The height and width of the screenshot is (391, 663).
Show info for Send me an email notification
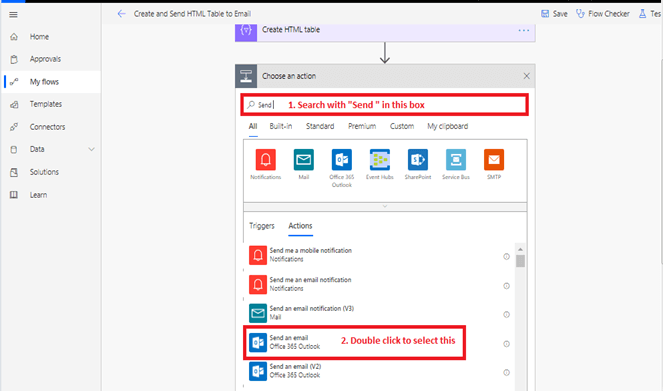pos(506,286)
